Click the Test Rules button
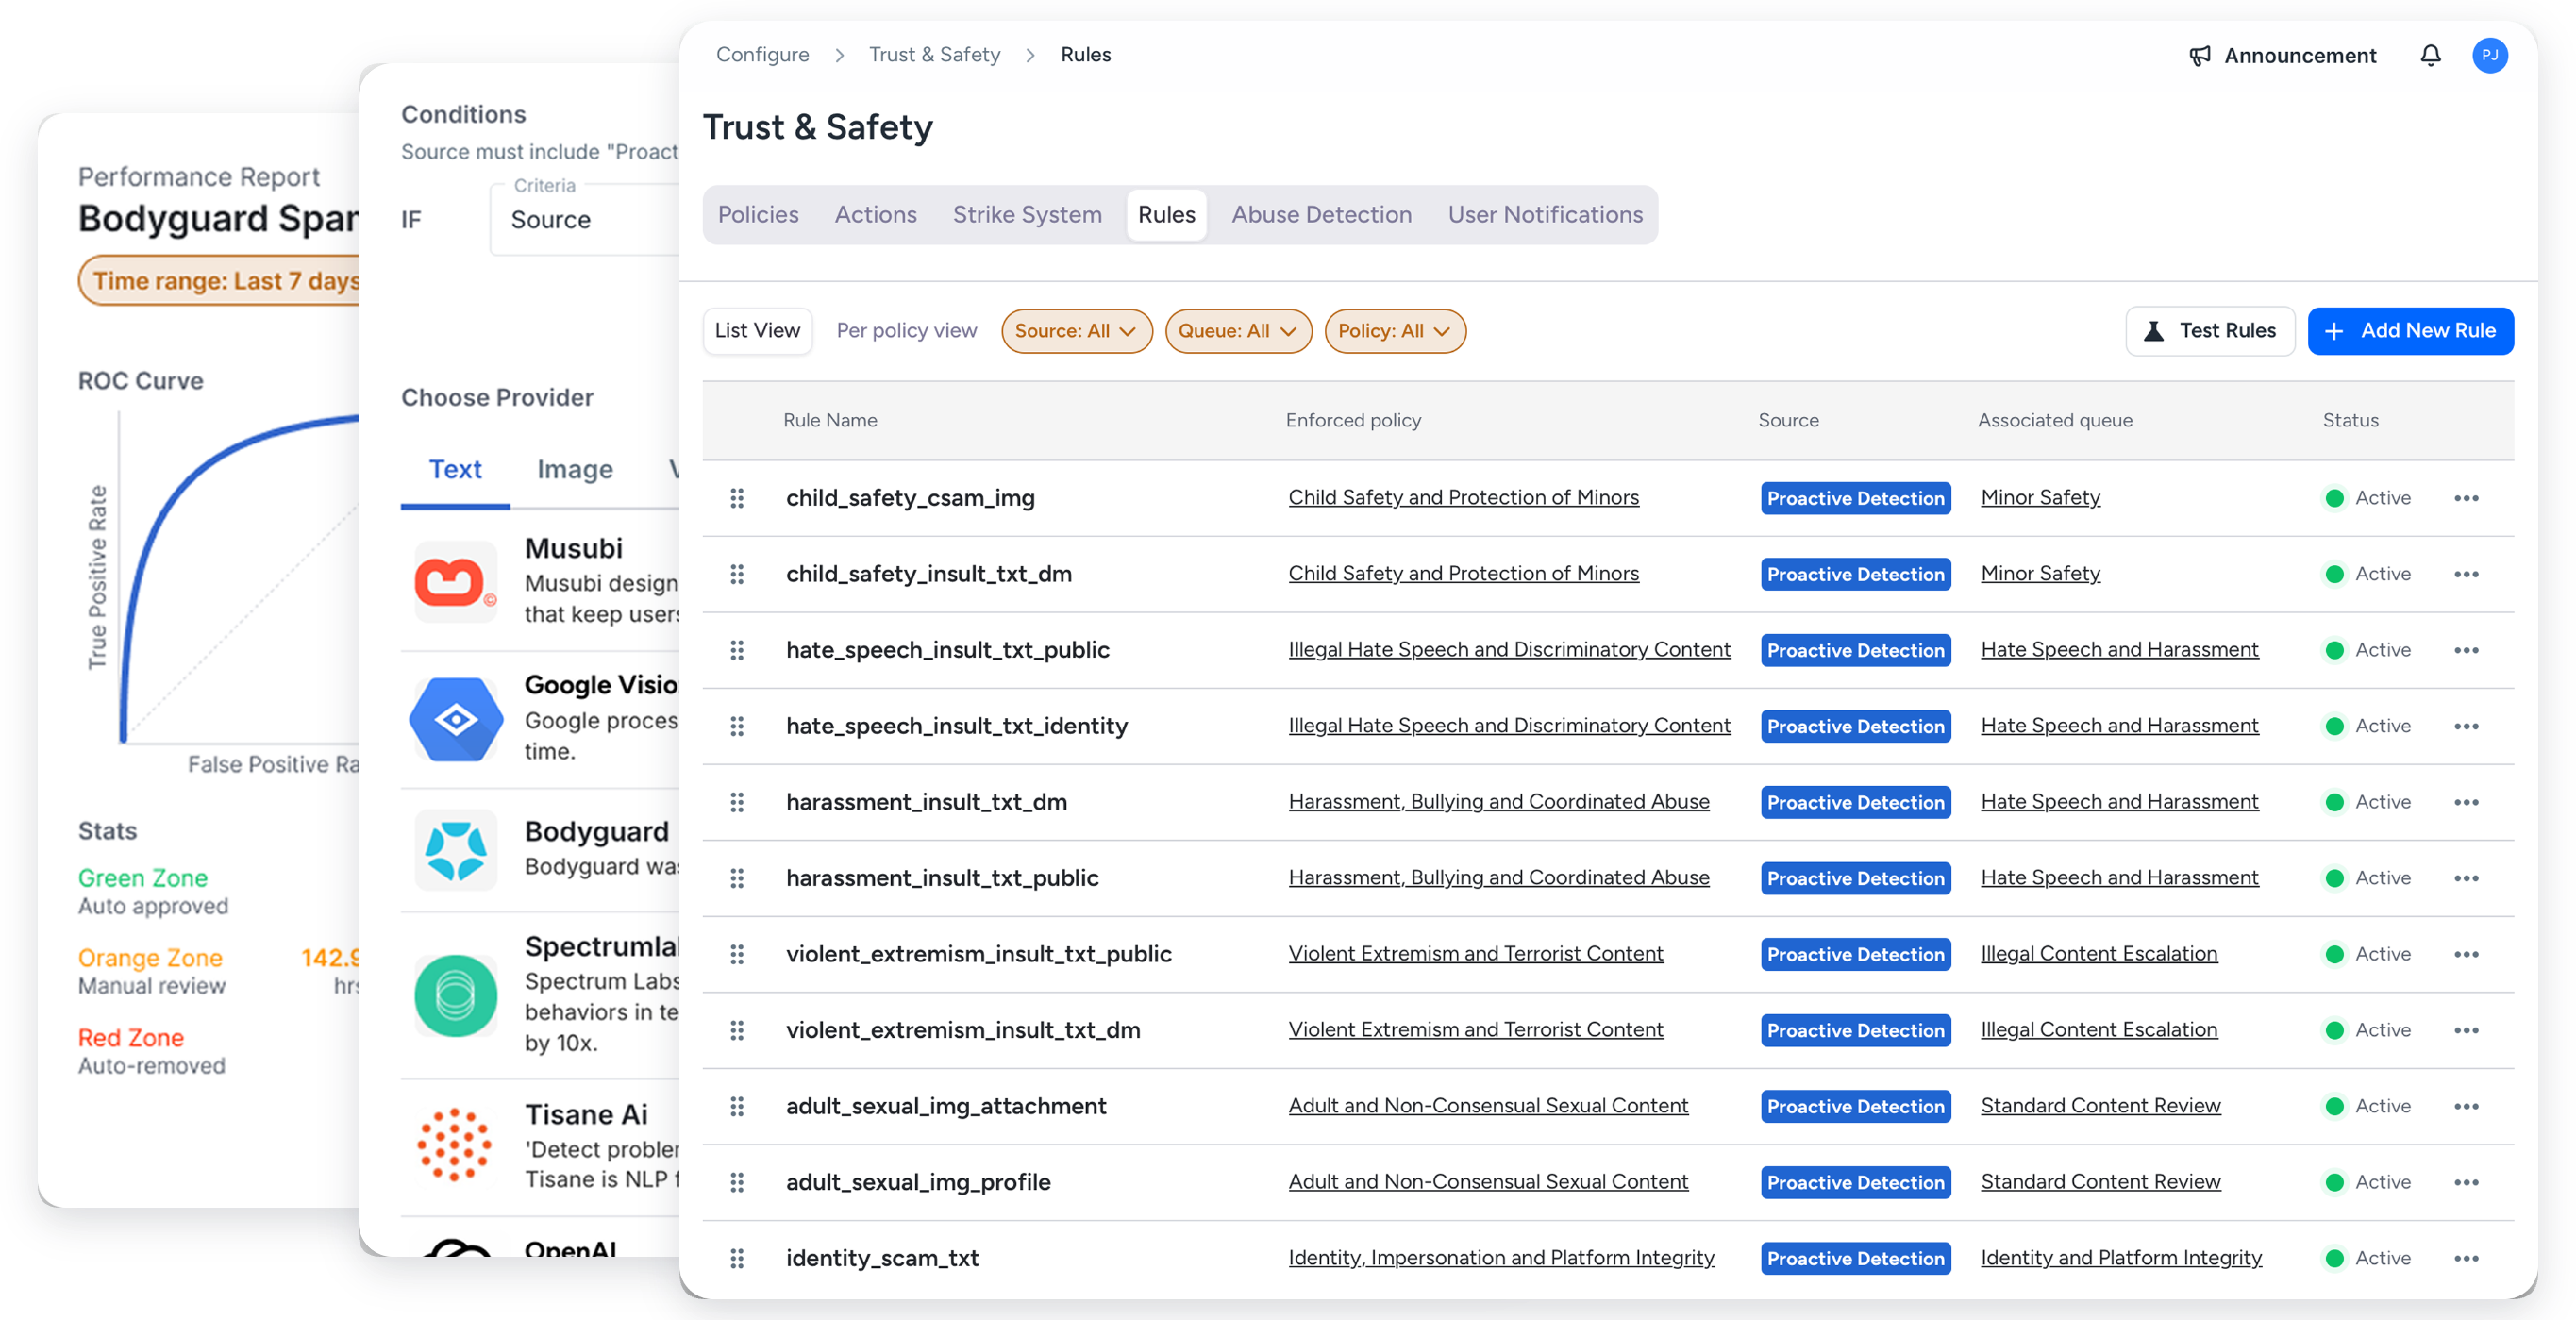This screenshot has width=2576, height=1320. (2210, 330)
